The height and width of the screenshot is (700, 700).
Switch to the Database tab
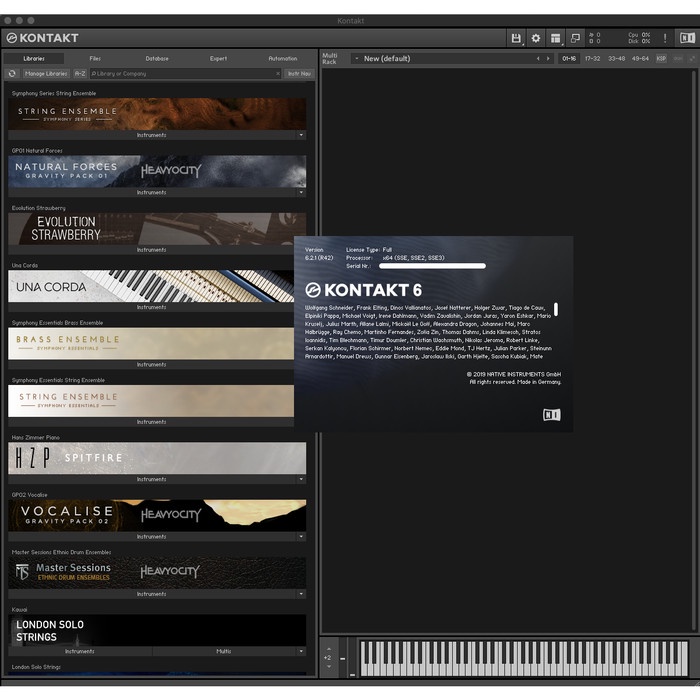(157, 58)
